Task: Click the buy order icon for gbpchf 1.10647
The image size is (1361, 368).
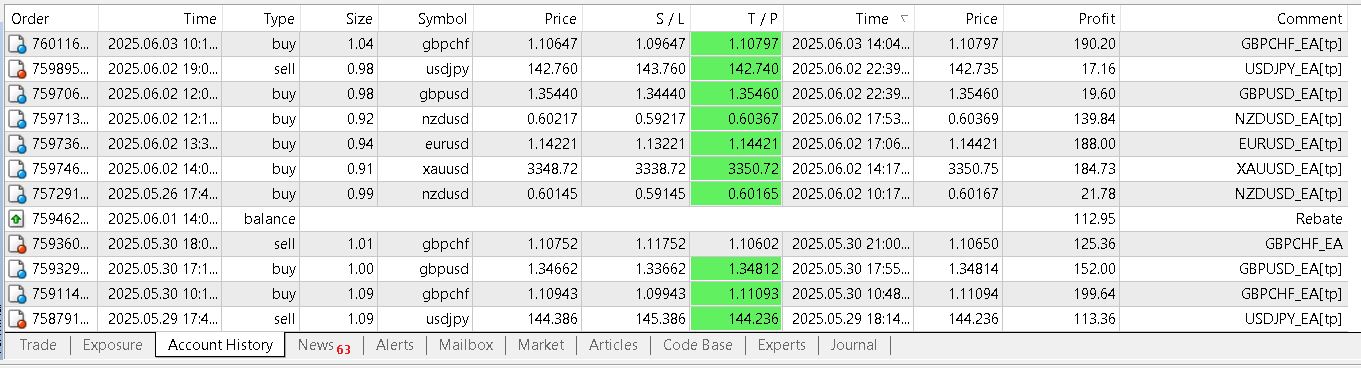Action: pos(17,44)
